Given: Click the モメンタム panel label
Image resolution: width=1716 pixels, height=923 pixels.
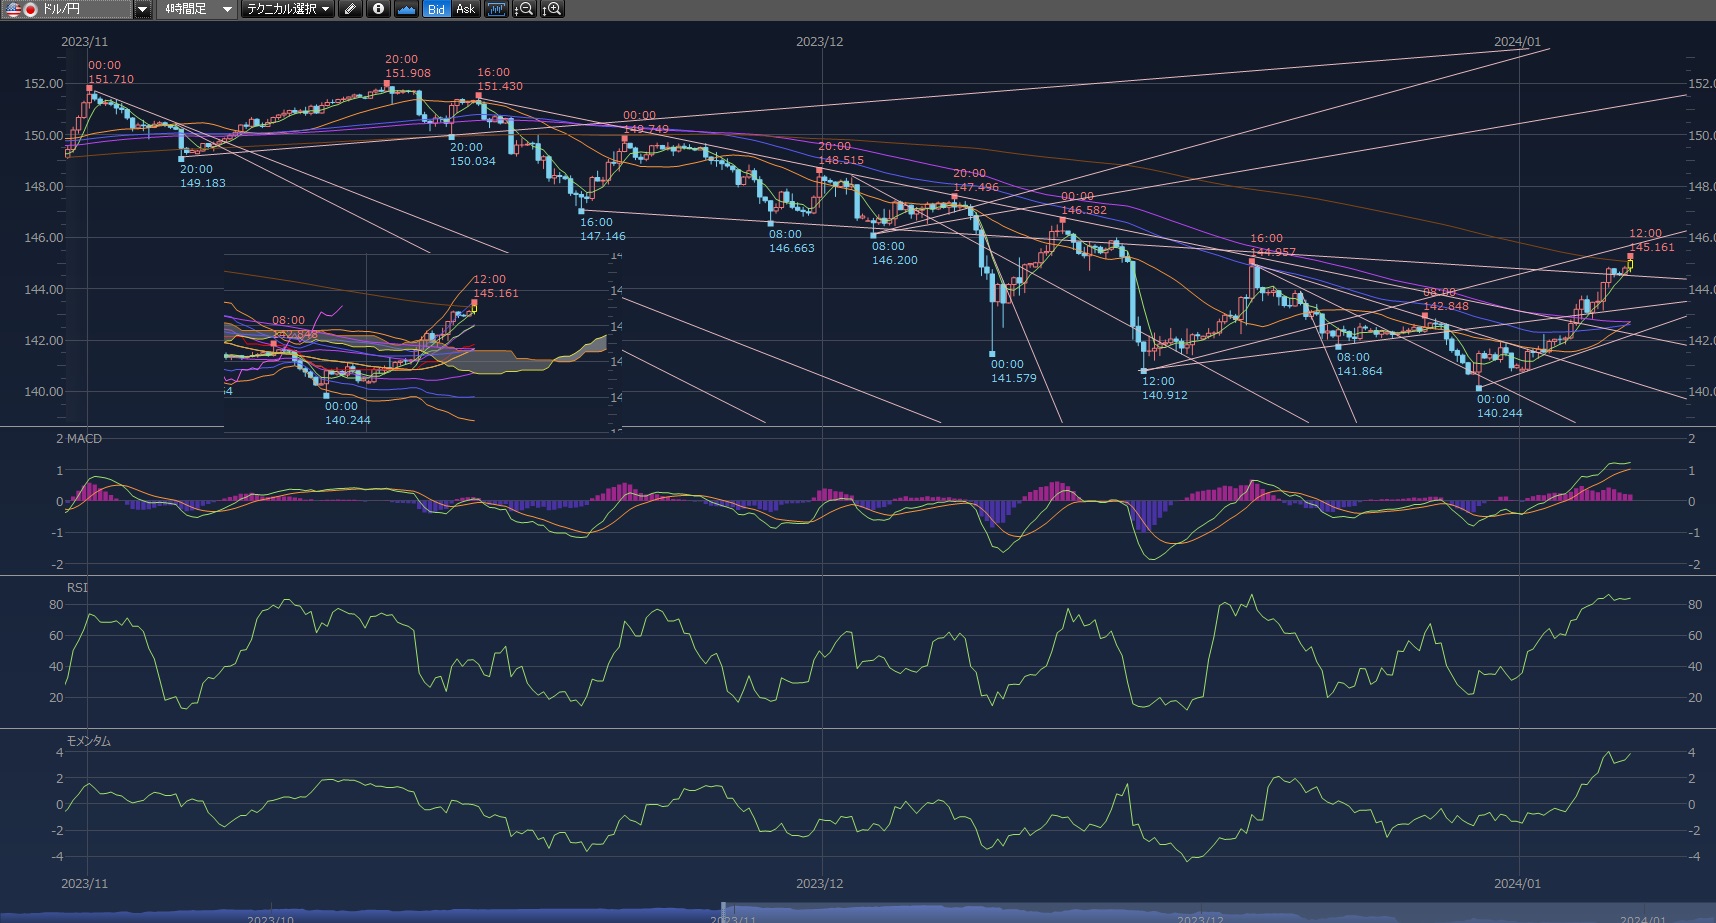Looking at the screenshot, I should point(88,741).
